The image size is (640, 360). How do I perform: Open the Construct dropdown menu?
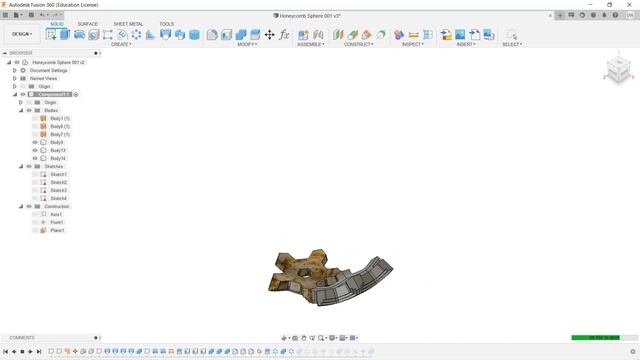[358, 44]
